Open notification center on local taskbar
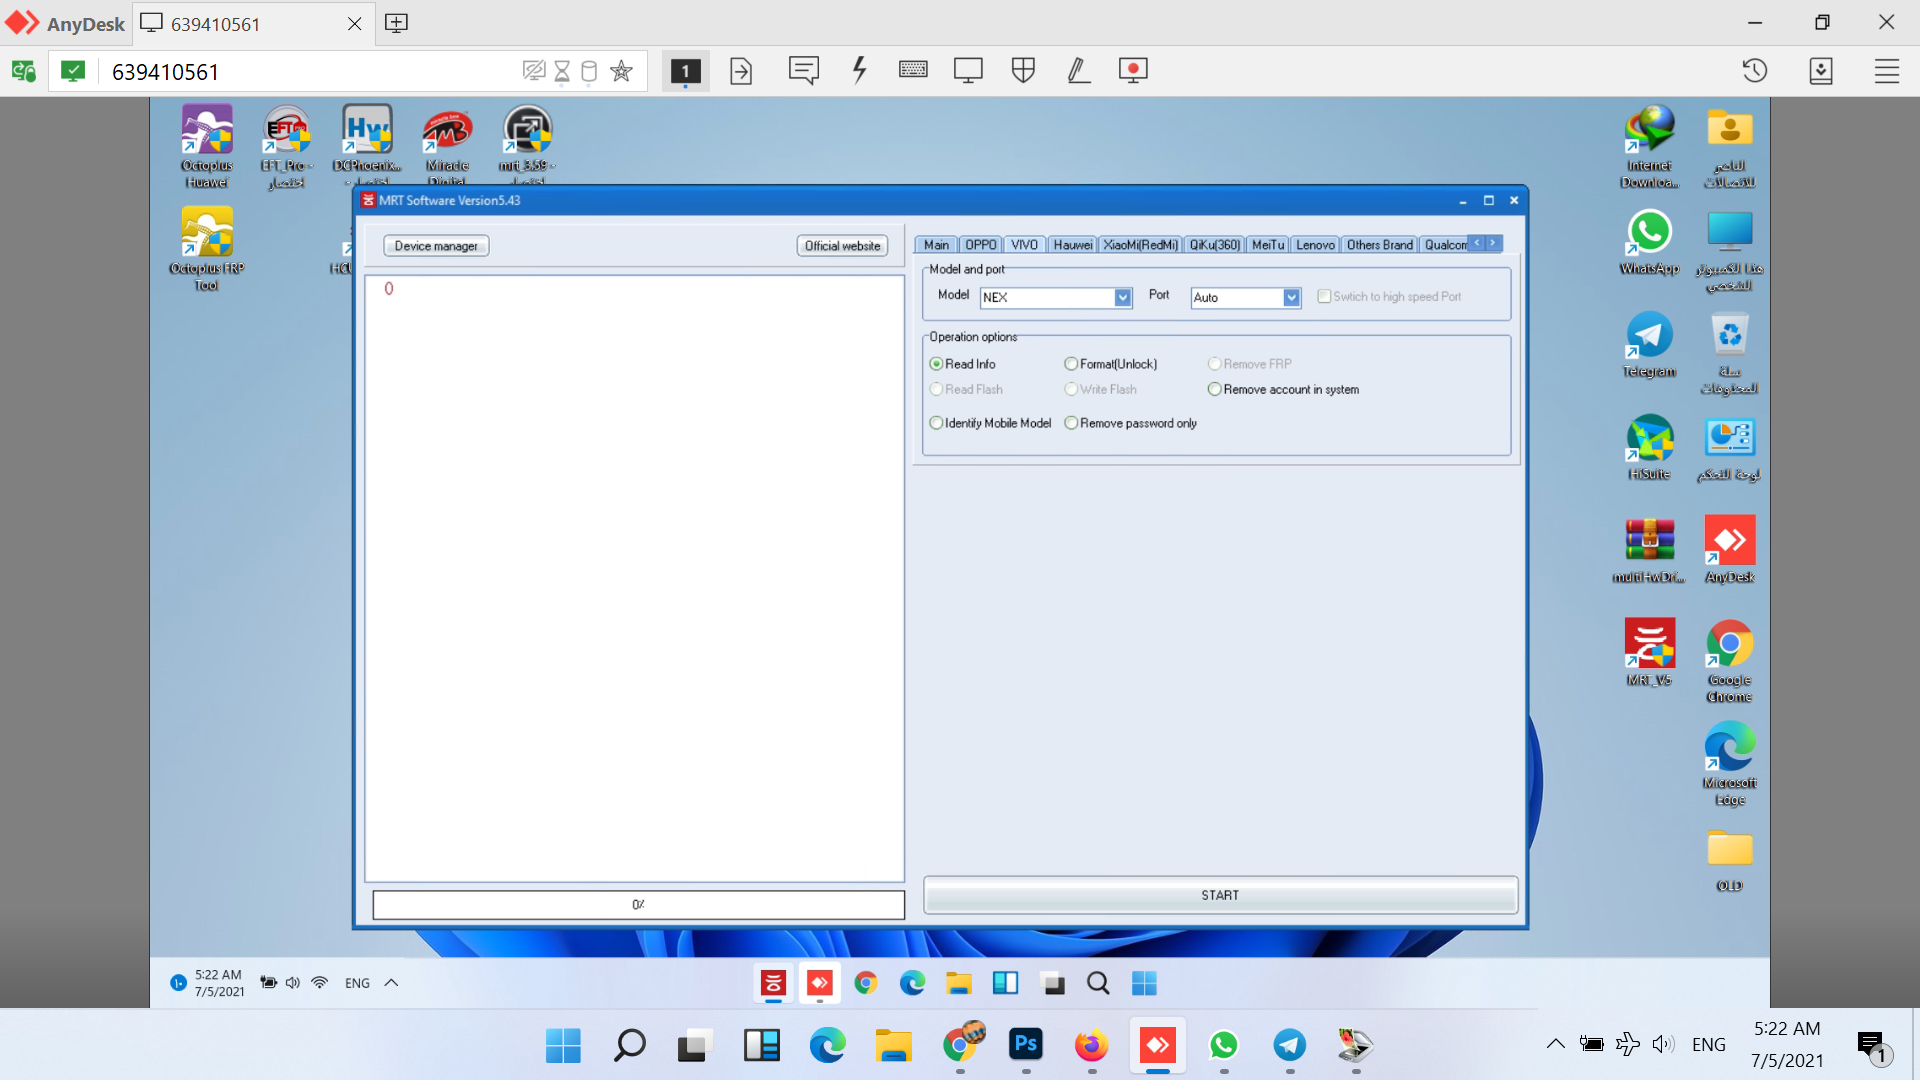 point(1872,1046)
